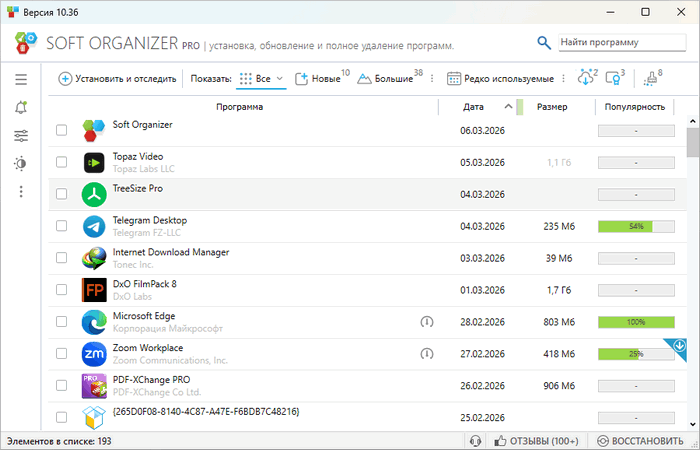Open settings sliders icon in sidebar
This screenshot has height=450, width=700.
[x=21, y=136]
